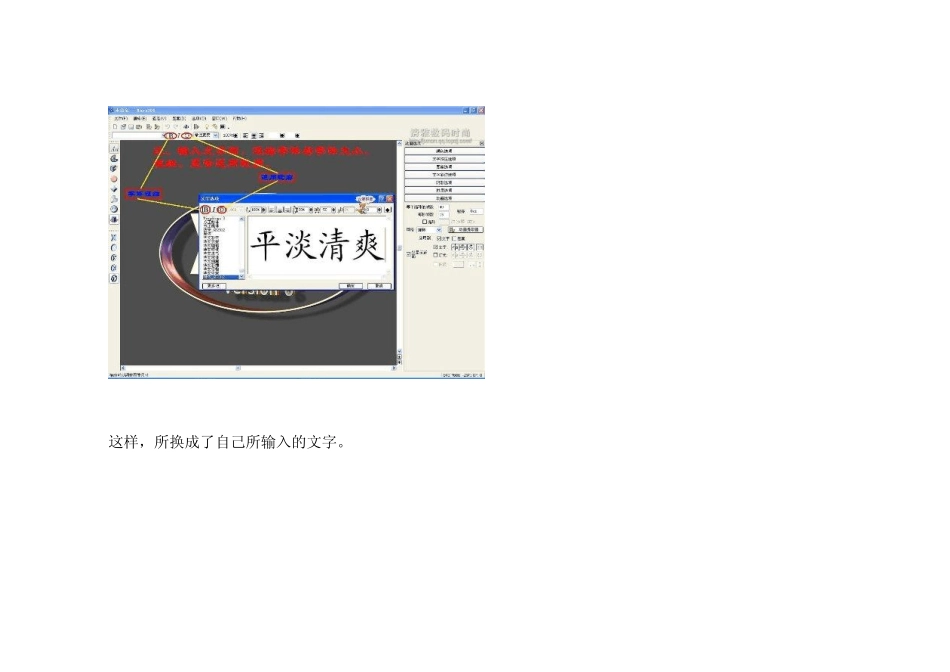Toggle Bold in the main text toolbar
This screenshot has width=950, height=672.
[171, 136]
